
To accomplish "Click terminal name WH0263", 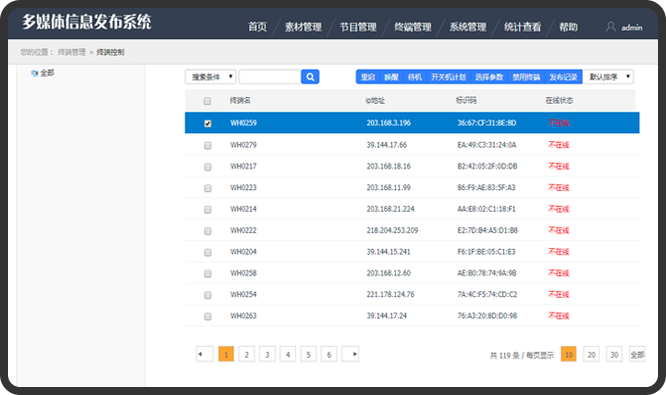I will click(243, 316).
